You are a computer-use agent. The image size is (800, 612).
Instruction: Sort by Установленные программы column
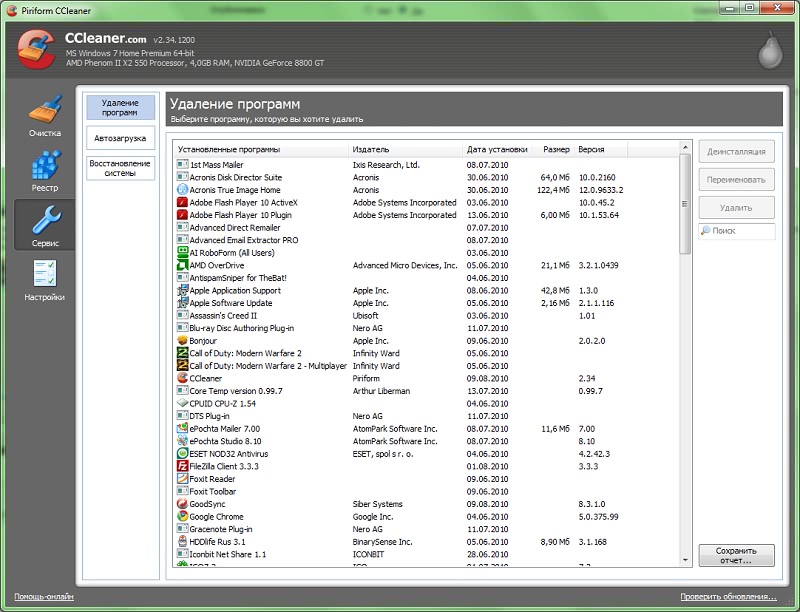point(261,149)
